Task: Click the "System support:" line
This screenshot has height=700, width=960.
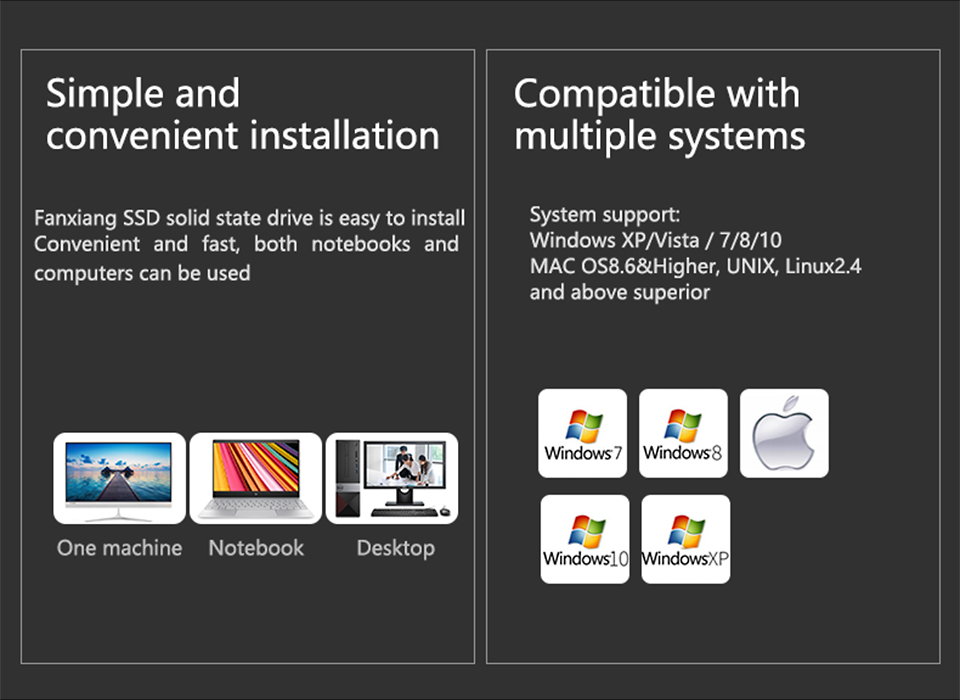Action: click(x=605, y=215)
